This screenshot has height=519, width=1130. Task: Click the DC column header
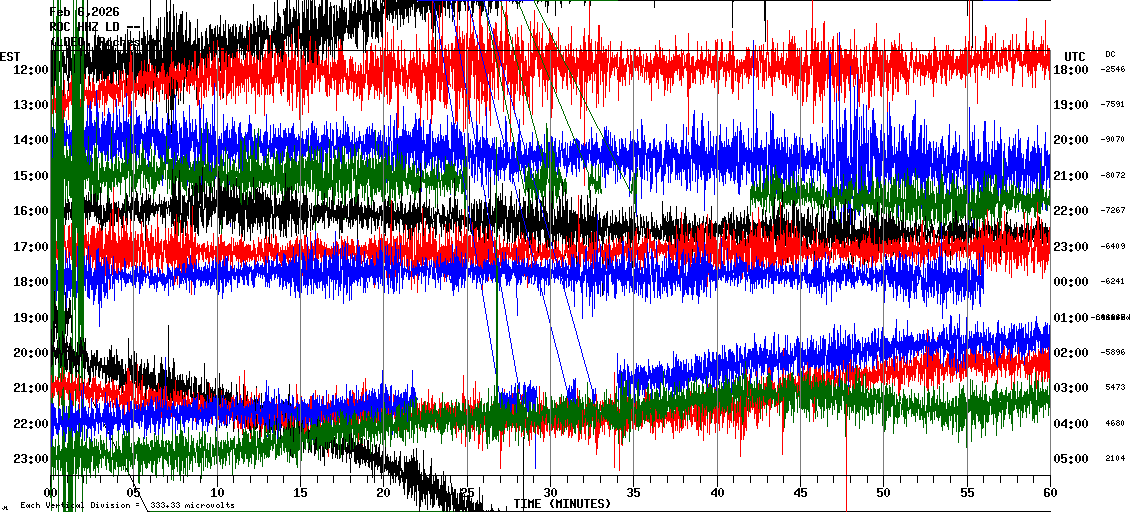coord(1110,54)
